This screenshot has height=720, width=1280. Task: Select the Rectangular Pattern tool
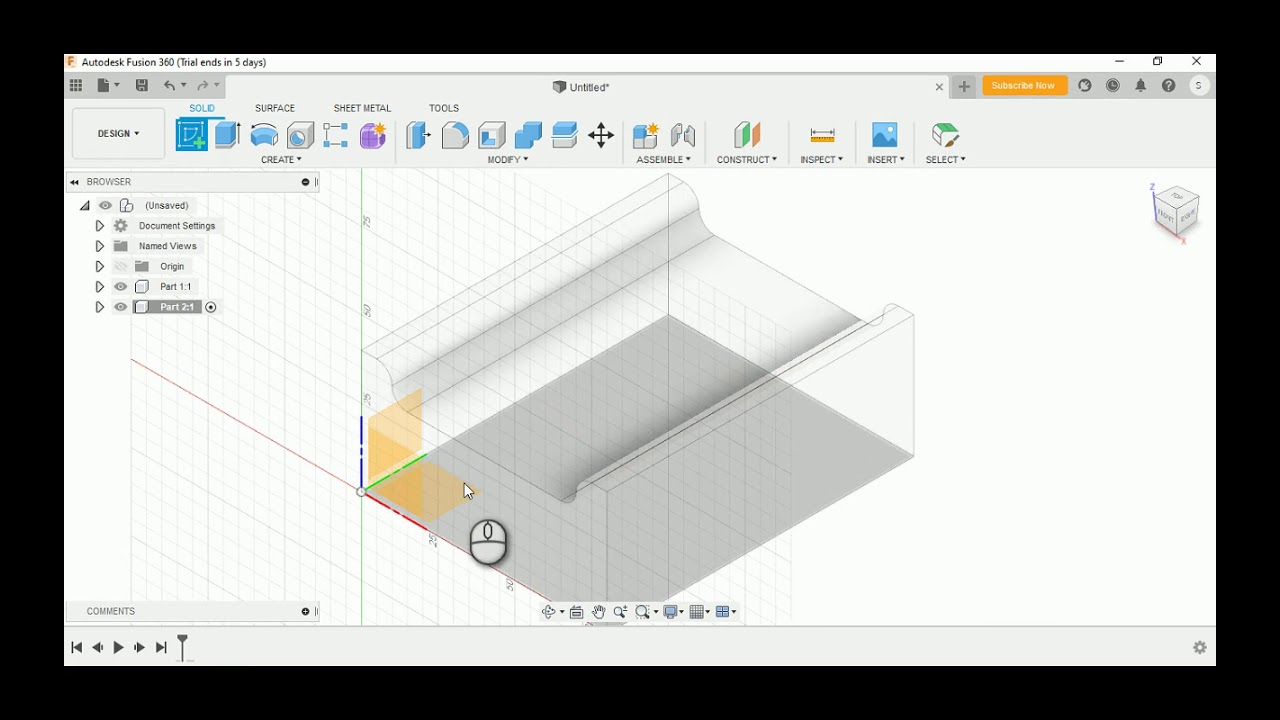click(x=336, y=135)
